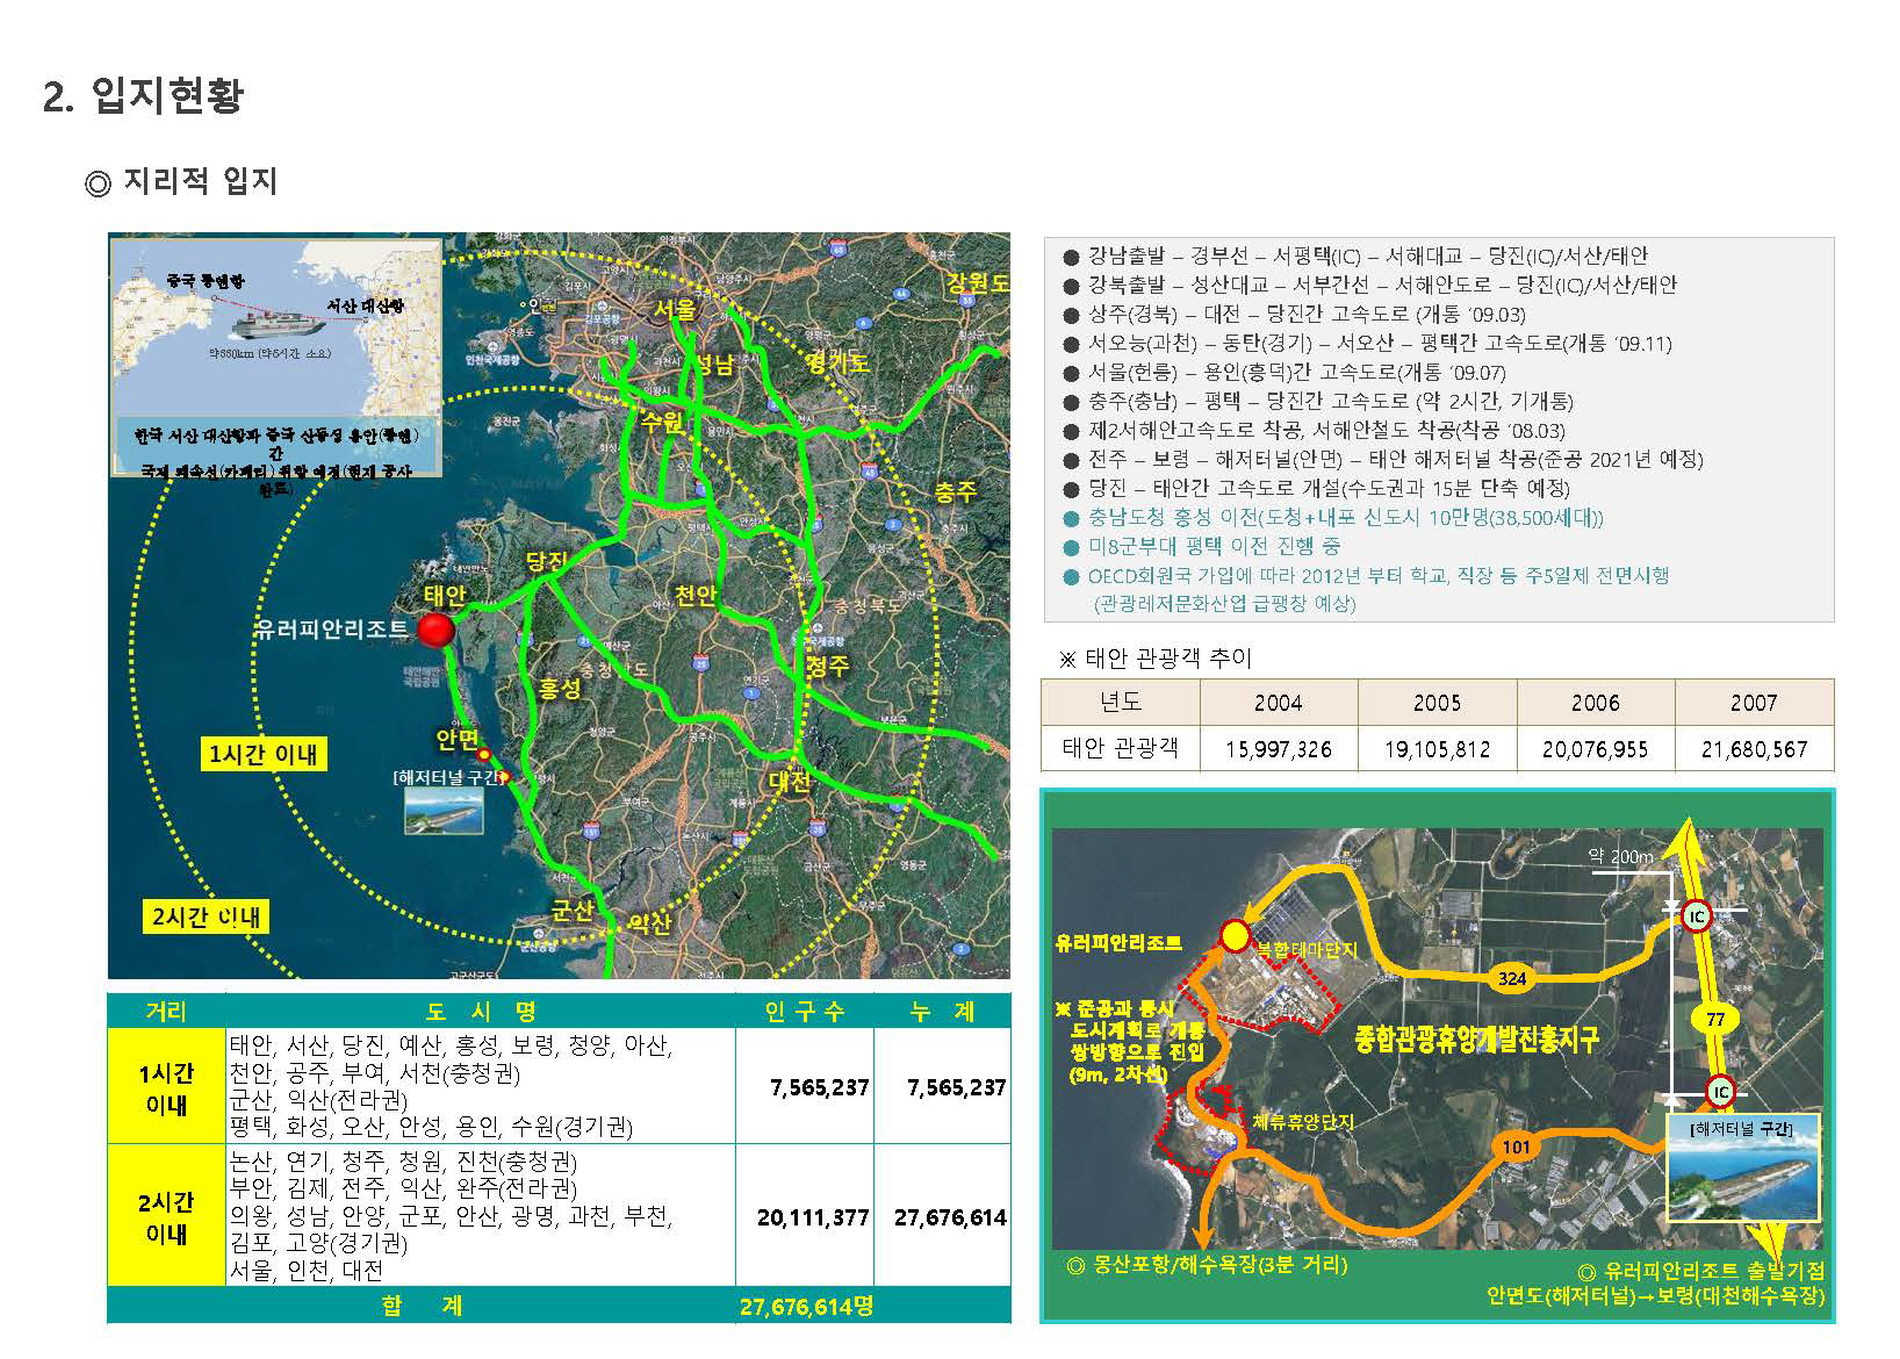Select the yellow 2시간 이내 row header cell
The height and width of the screenshot is (1359, 1900).
click(x=166, y=1216)
